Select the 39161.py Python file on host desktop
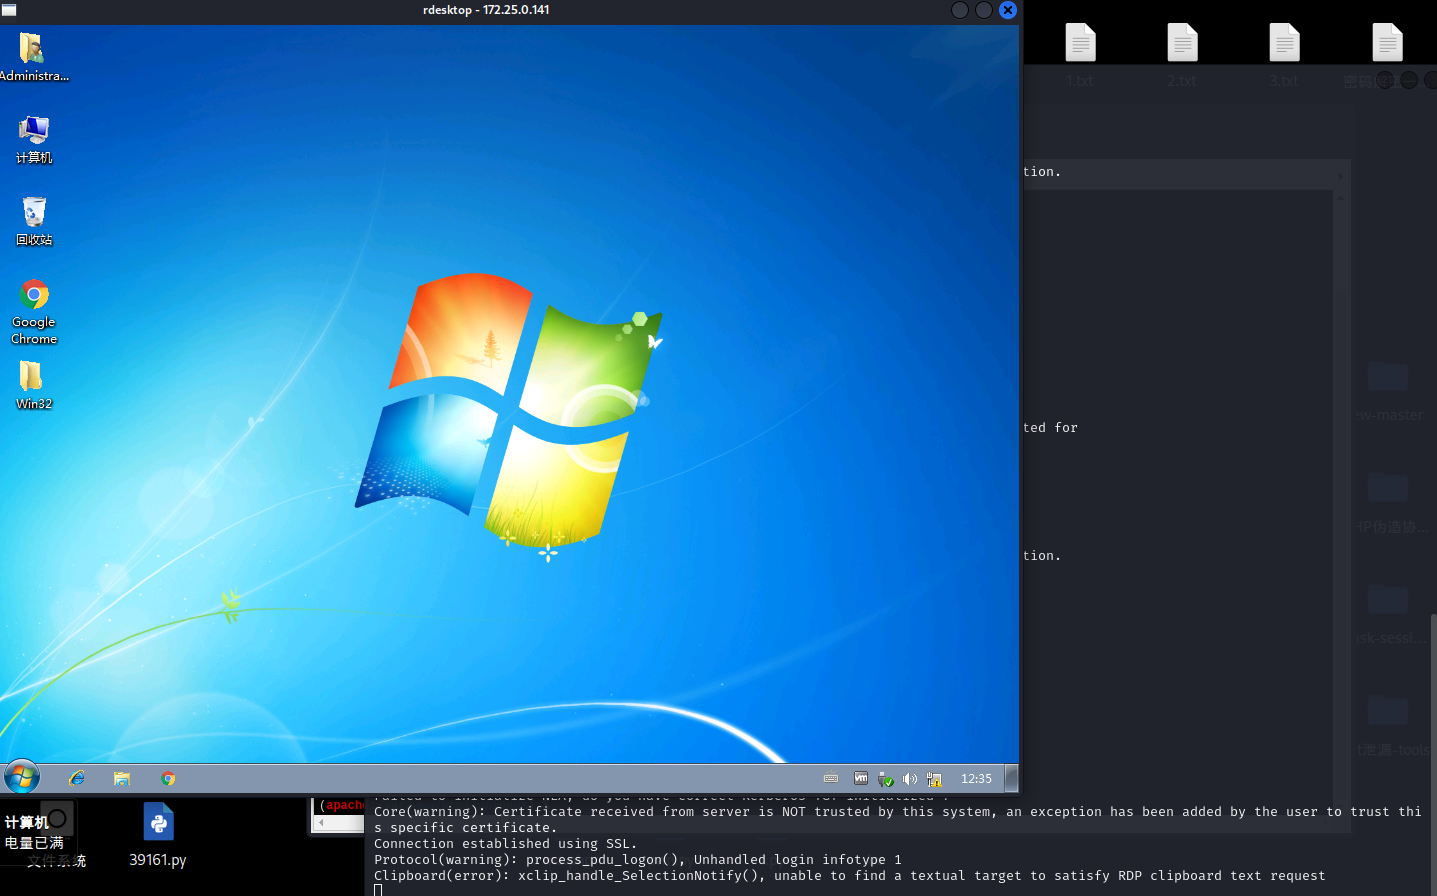Viewport: 1437px width, 896px height. point(158,835)
